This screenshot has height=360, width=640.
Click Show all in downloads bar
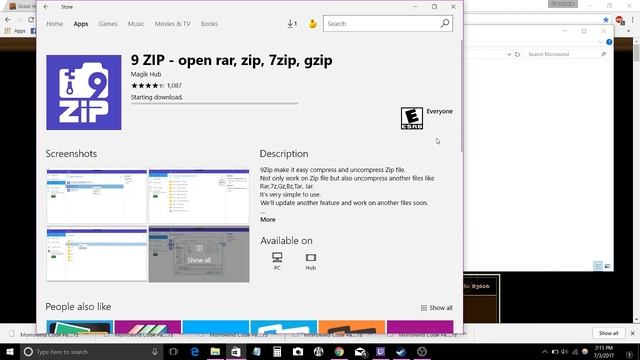(x=609, y=333)
